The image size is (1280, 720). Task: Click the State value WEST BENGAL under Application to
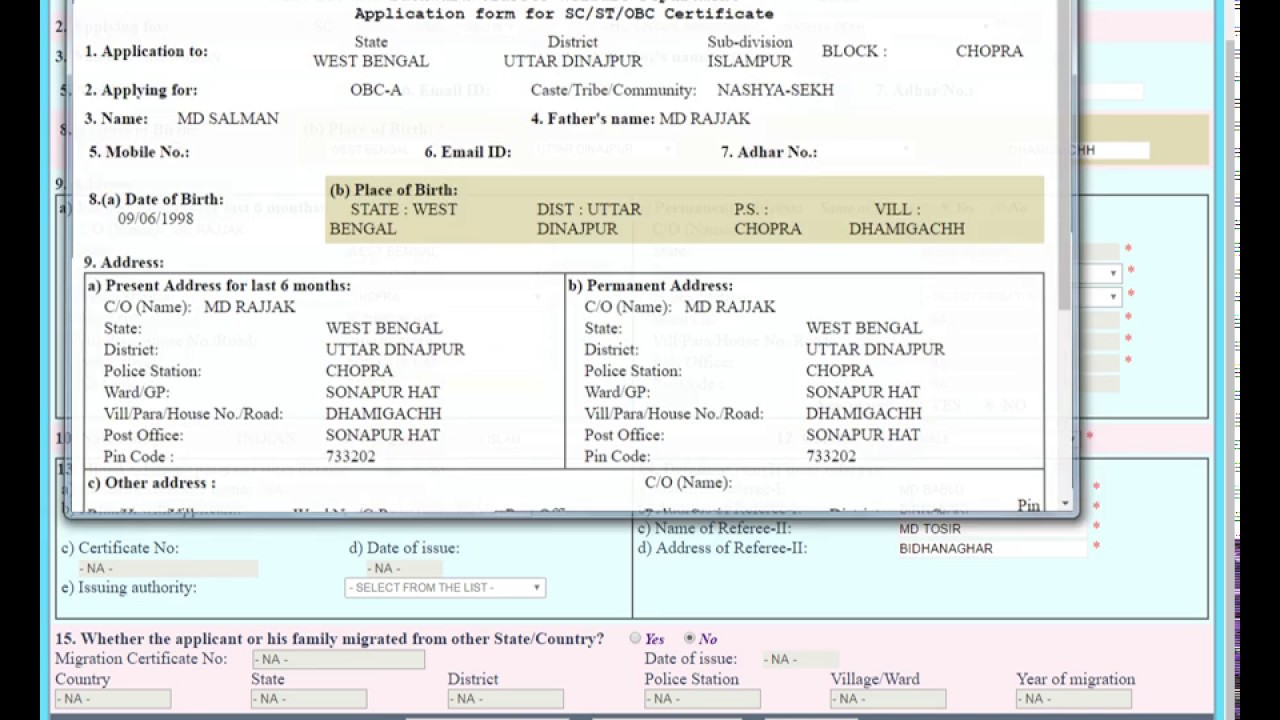point(371,61)
